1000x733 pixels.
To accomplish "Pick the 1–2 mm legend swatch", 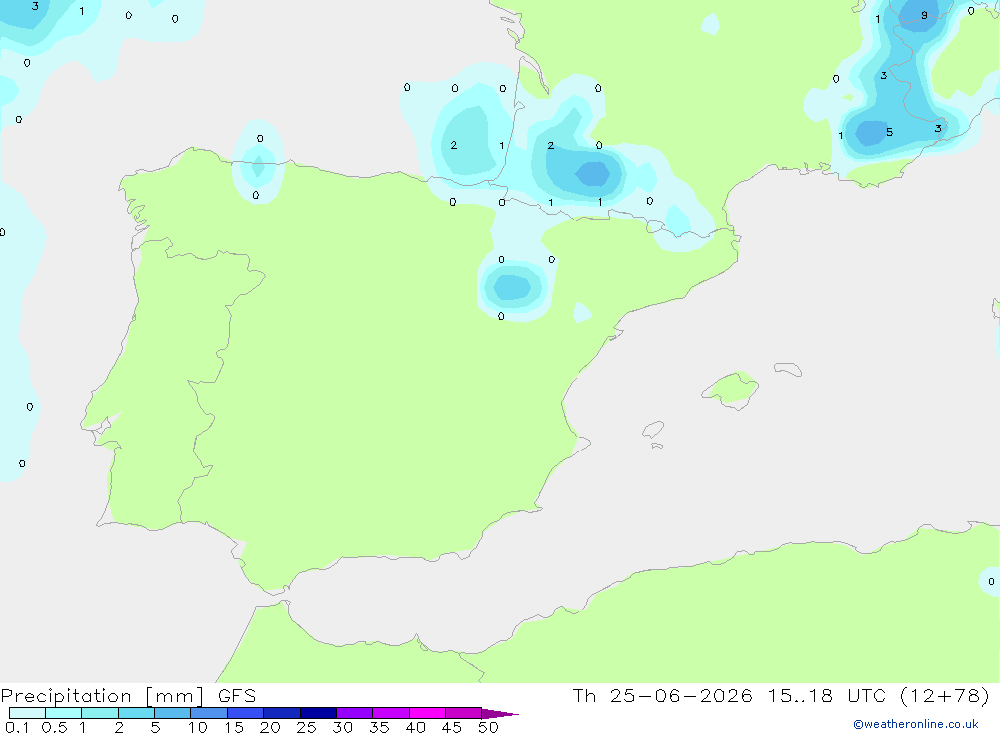I will tap(99, 713).
